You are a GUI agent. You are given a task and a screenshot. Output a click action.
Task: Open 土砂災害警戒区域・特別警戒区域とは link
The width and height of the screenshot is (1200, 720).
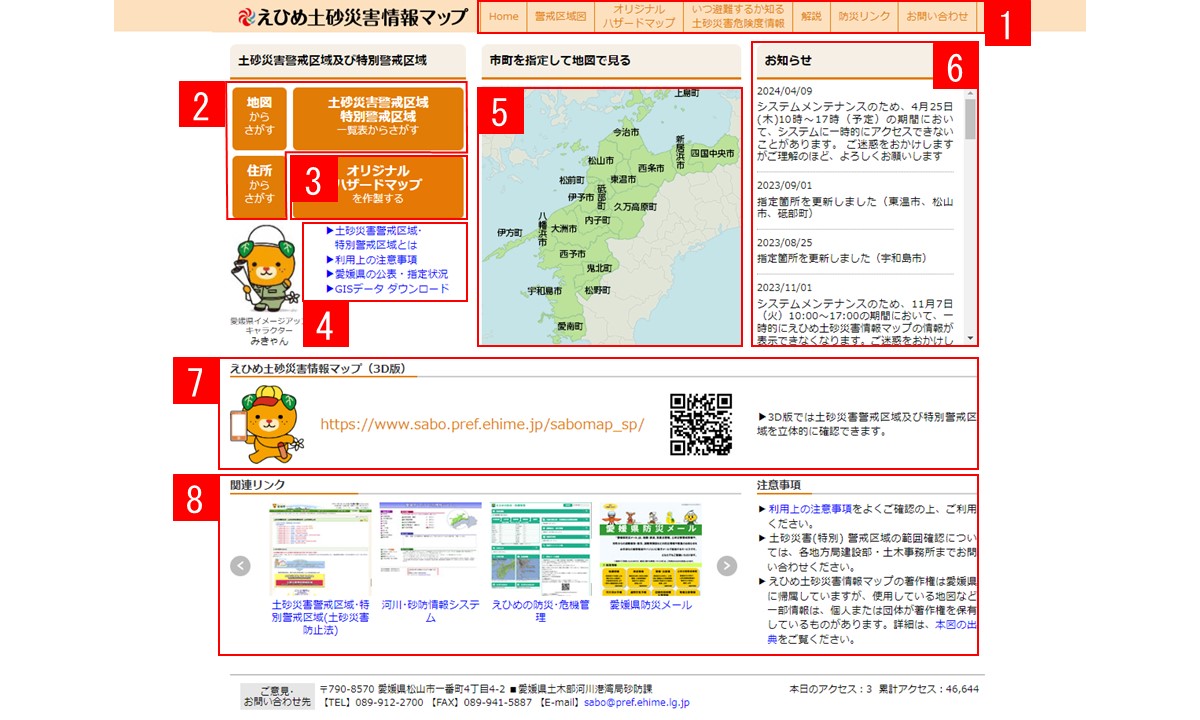click(x=374, y=237)
